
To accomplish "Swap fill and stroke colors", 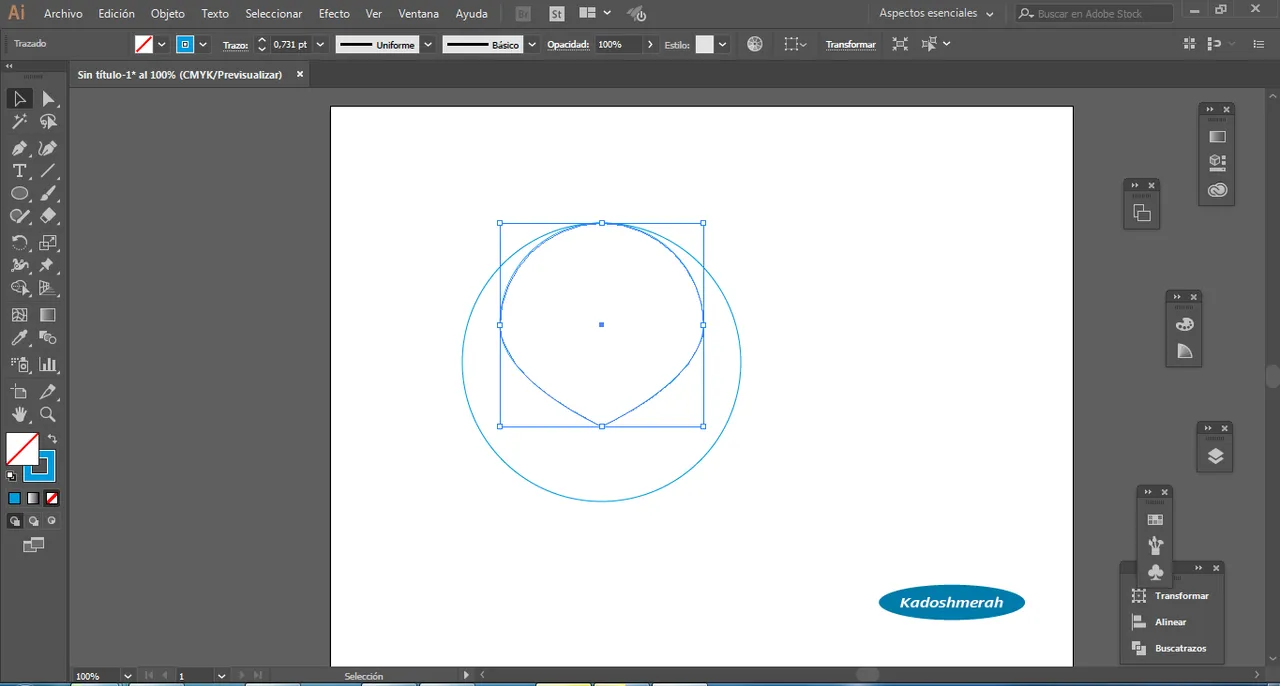I will (x=52, y=439).
